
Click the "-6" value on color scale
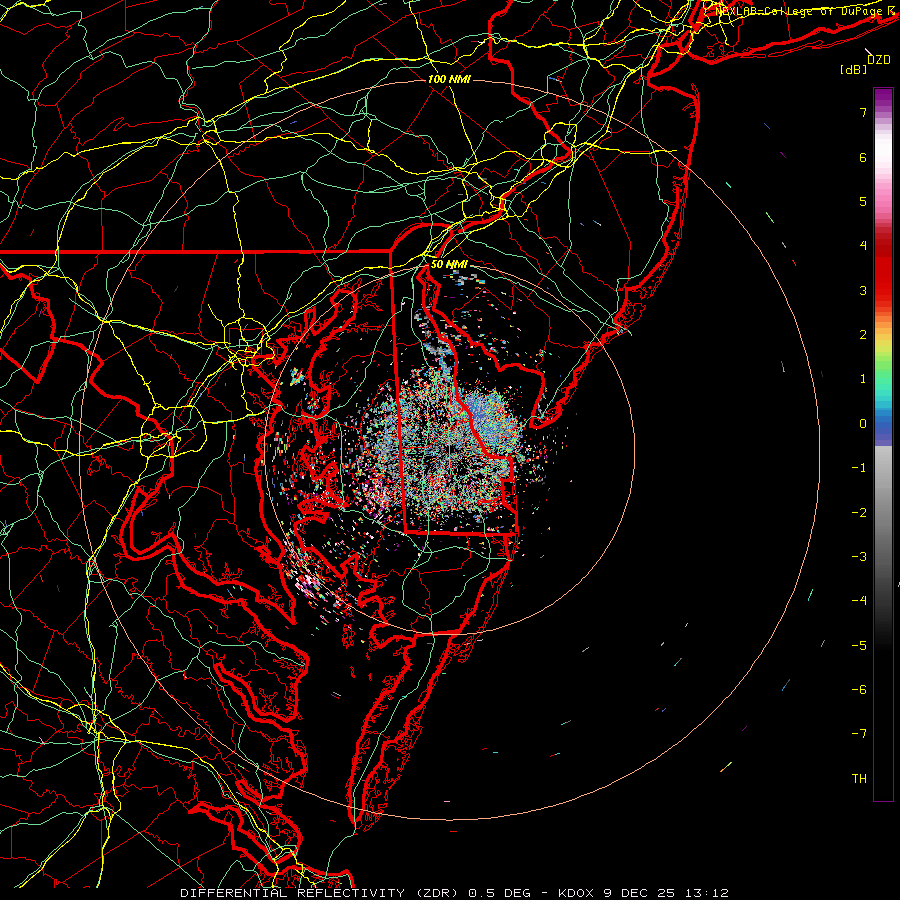[859, 690]
